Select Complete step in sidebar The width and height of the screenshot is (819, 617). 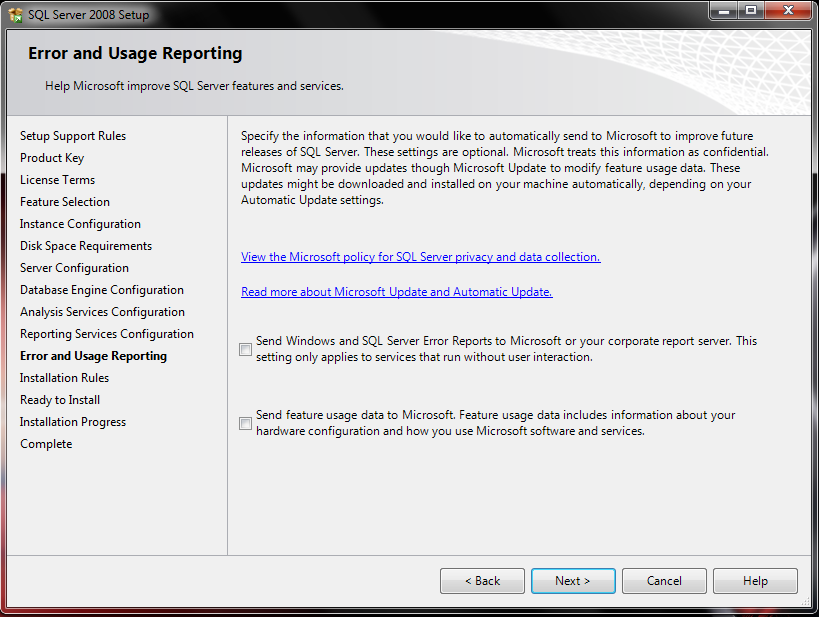coord(46,444)
